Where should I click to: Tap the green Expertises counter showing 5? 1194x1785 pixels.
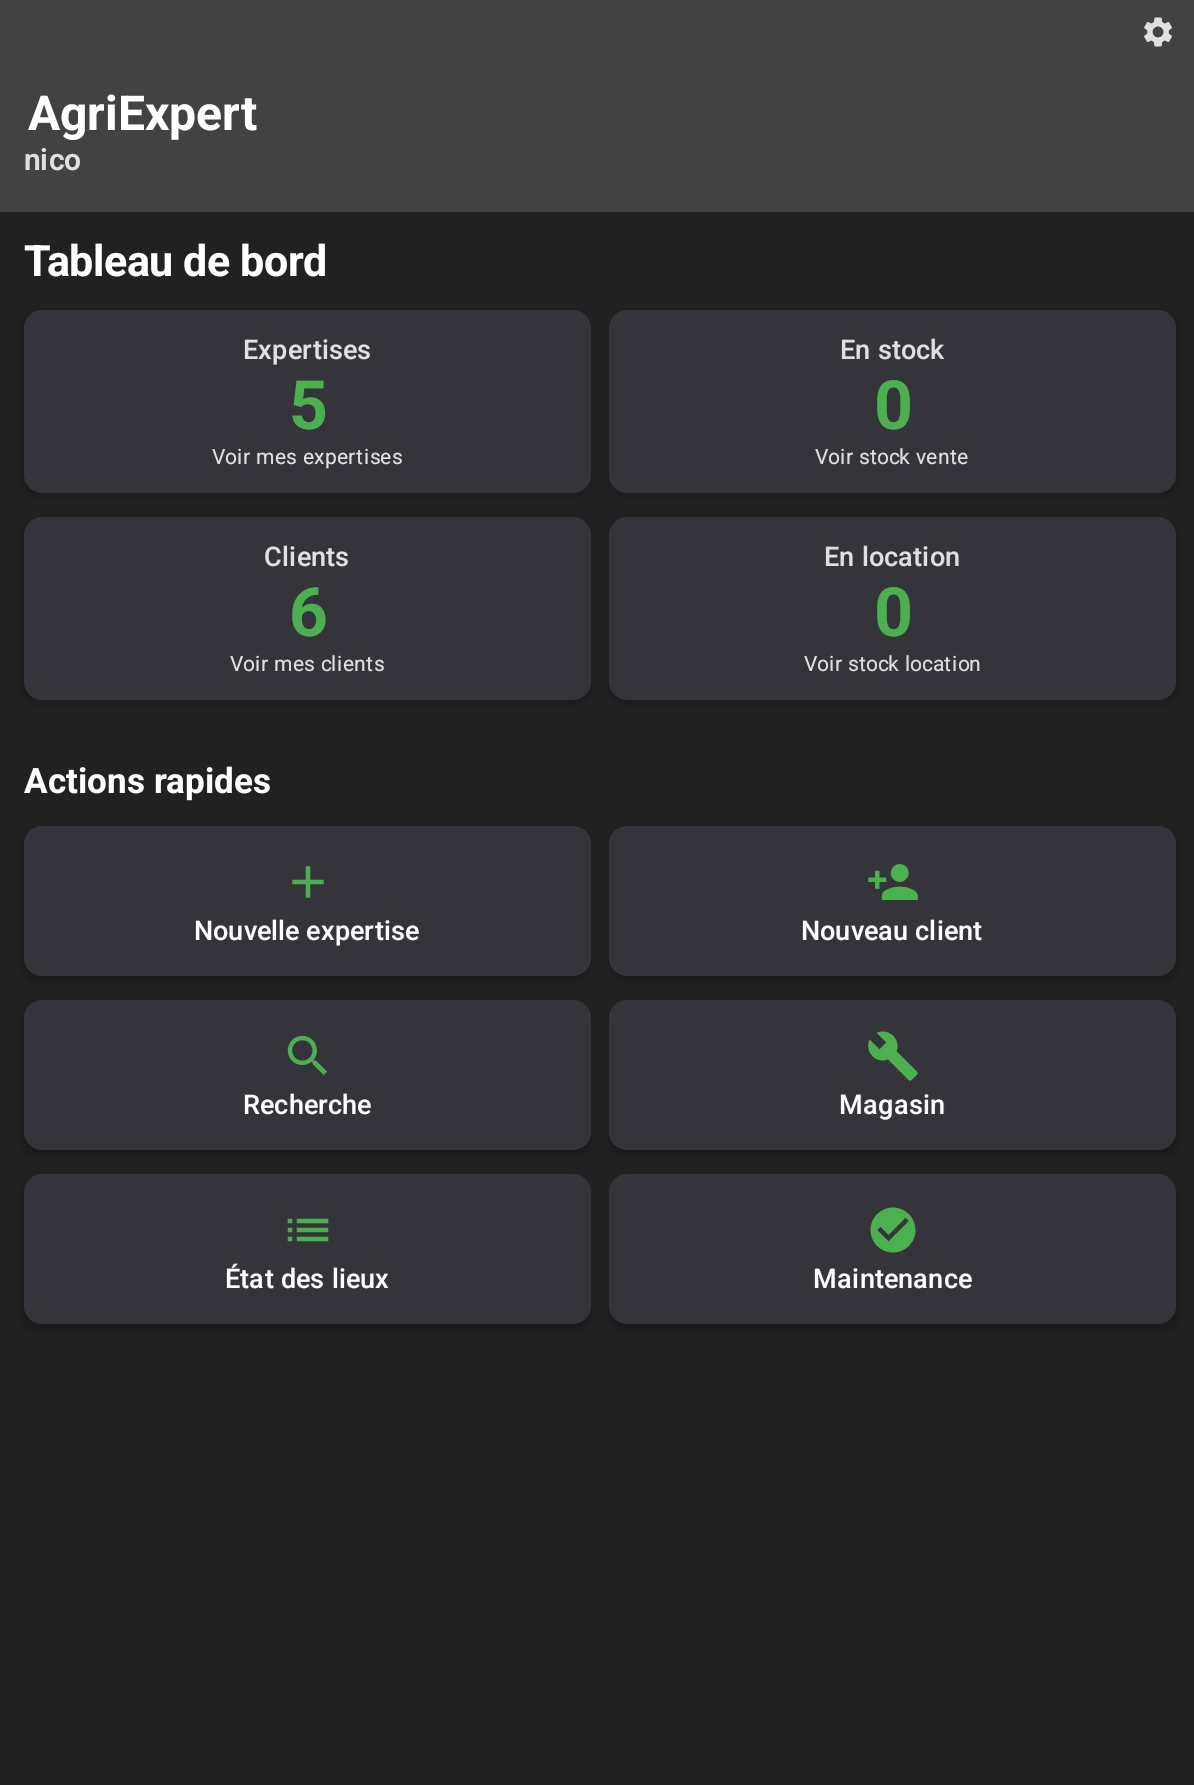(307, 403)
